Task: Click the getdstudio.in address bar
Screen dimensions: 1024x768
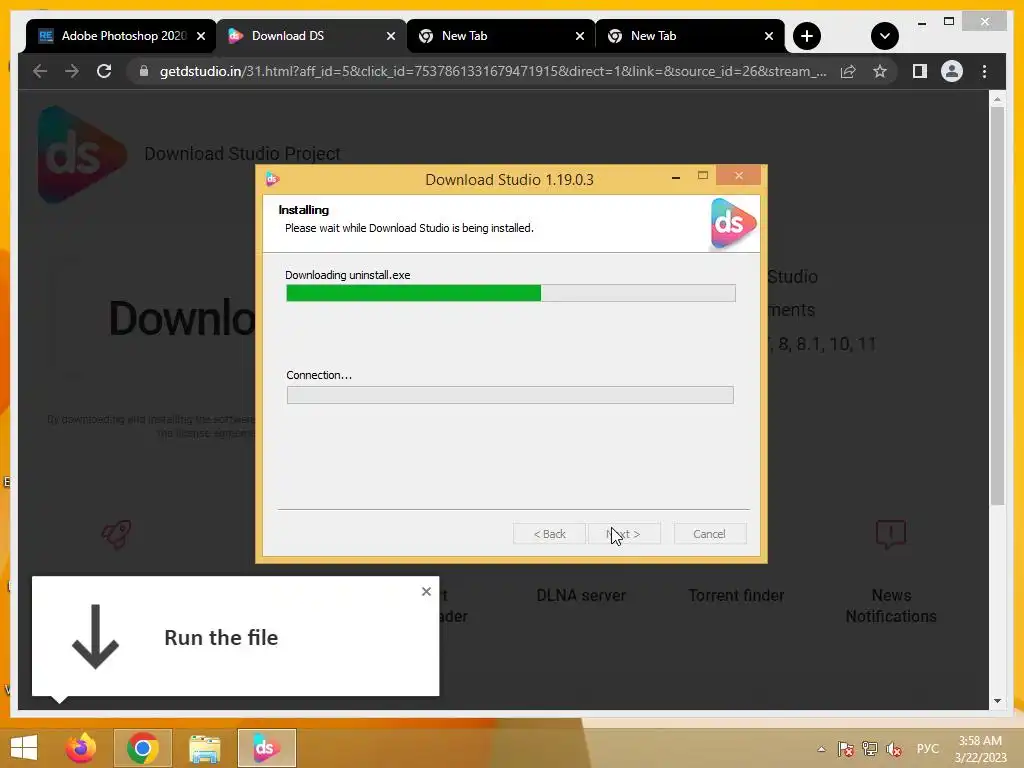Action: pyautogui.click(x=493, y=71)
